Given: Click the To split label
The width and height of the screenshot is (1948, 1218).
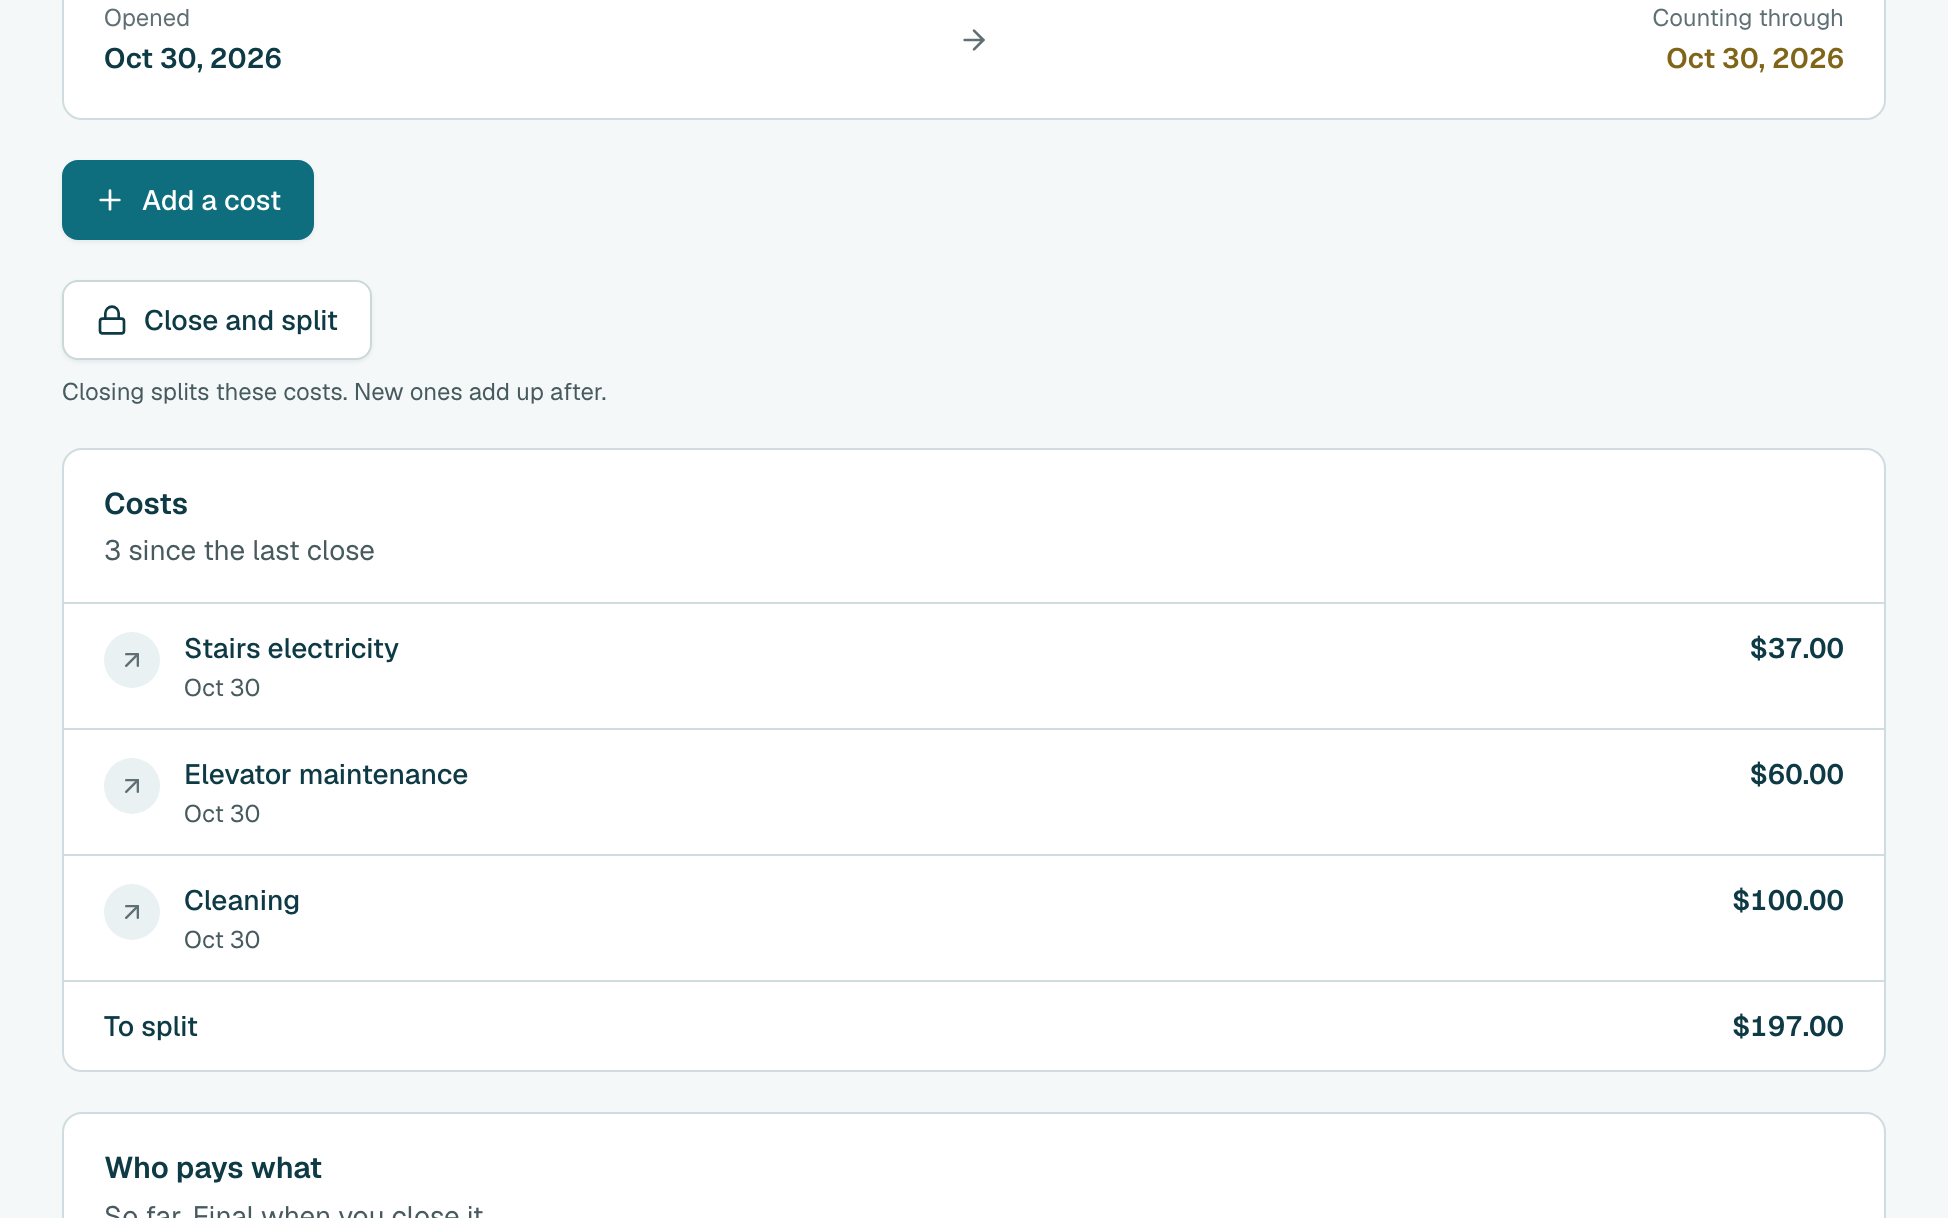Looking at the screenshot, I should coord(151,1027).
